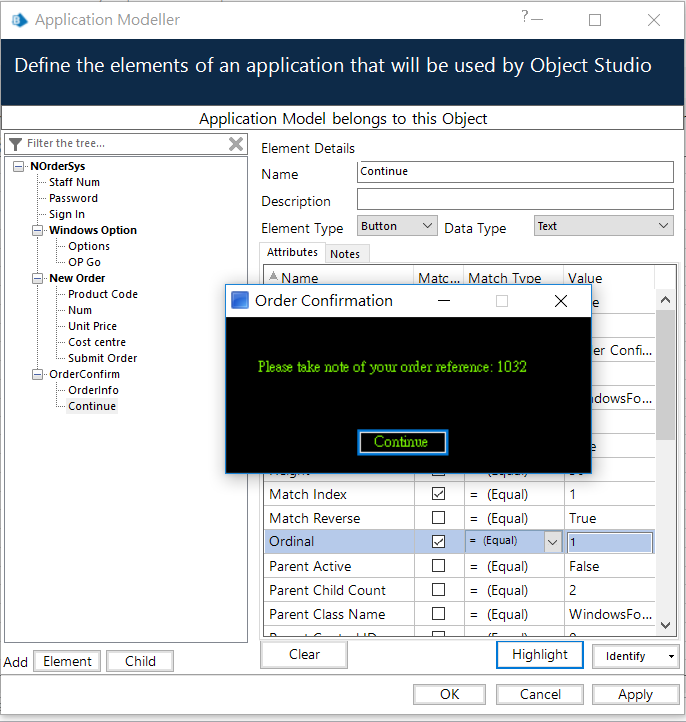This screenshot has width=686, height=722.
Task: Open the help question mark
Action: (x=525, y=17)
